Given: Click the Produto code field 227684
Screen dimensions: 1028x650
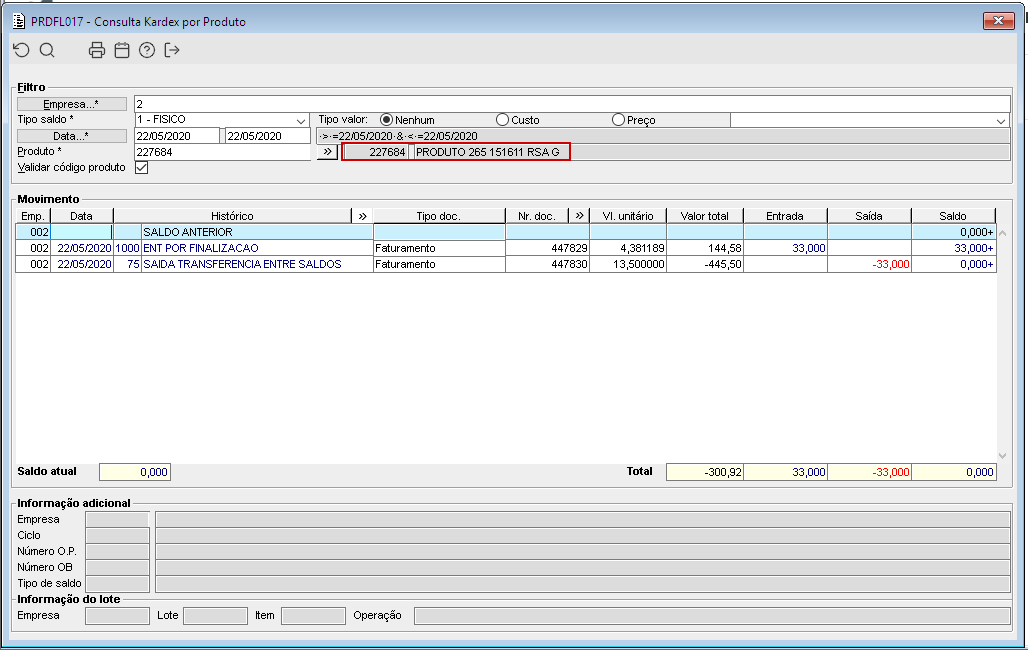Looking at the screenshot, I should coord(222,152).
